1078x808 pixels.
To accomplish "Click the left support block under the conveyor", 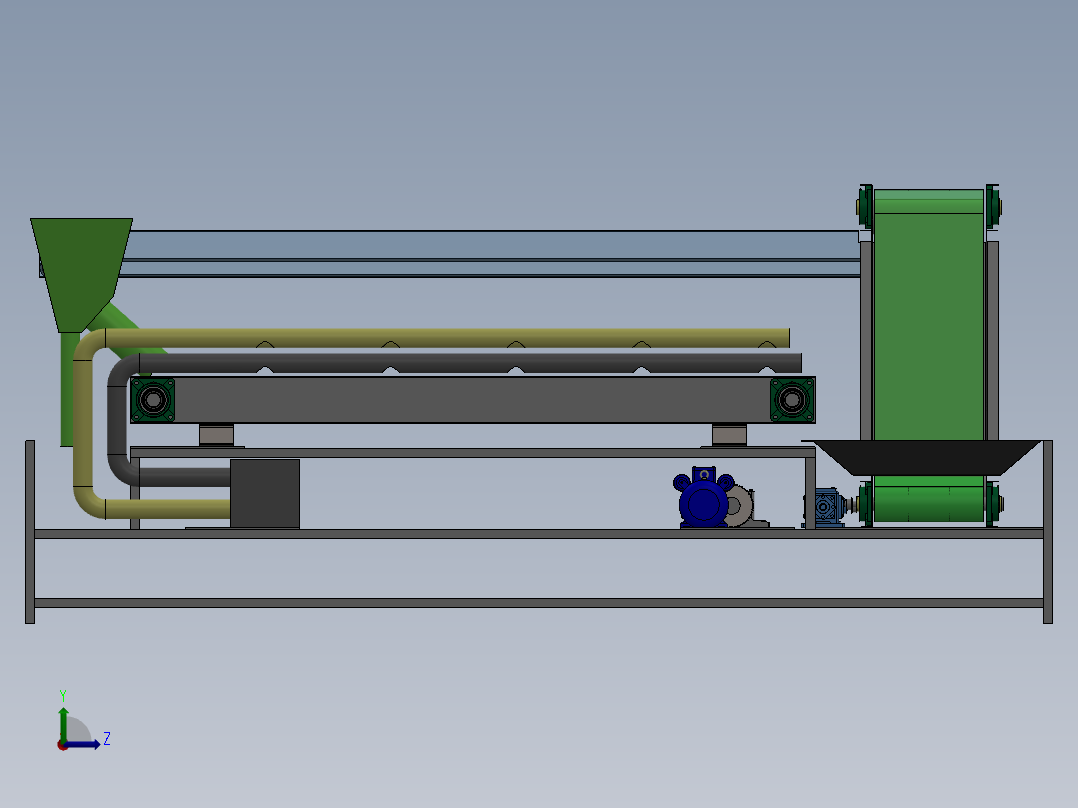I will click(x=217, y=435).
